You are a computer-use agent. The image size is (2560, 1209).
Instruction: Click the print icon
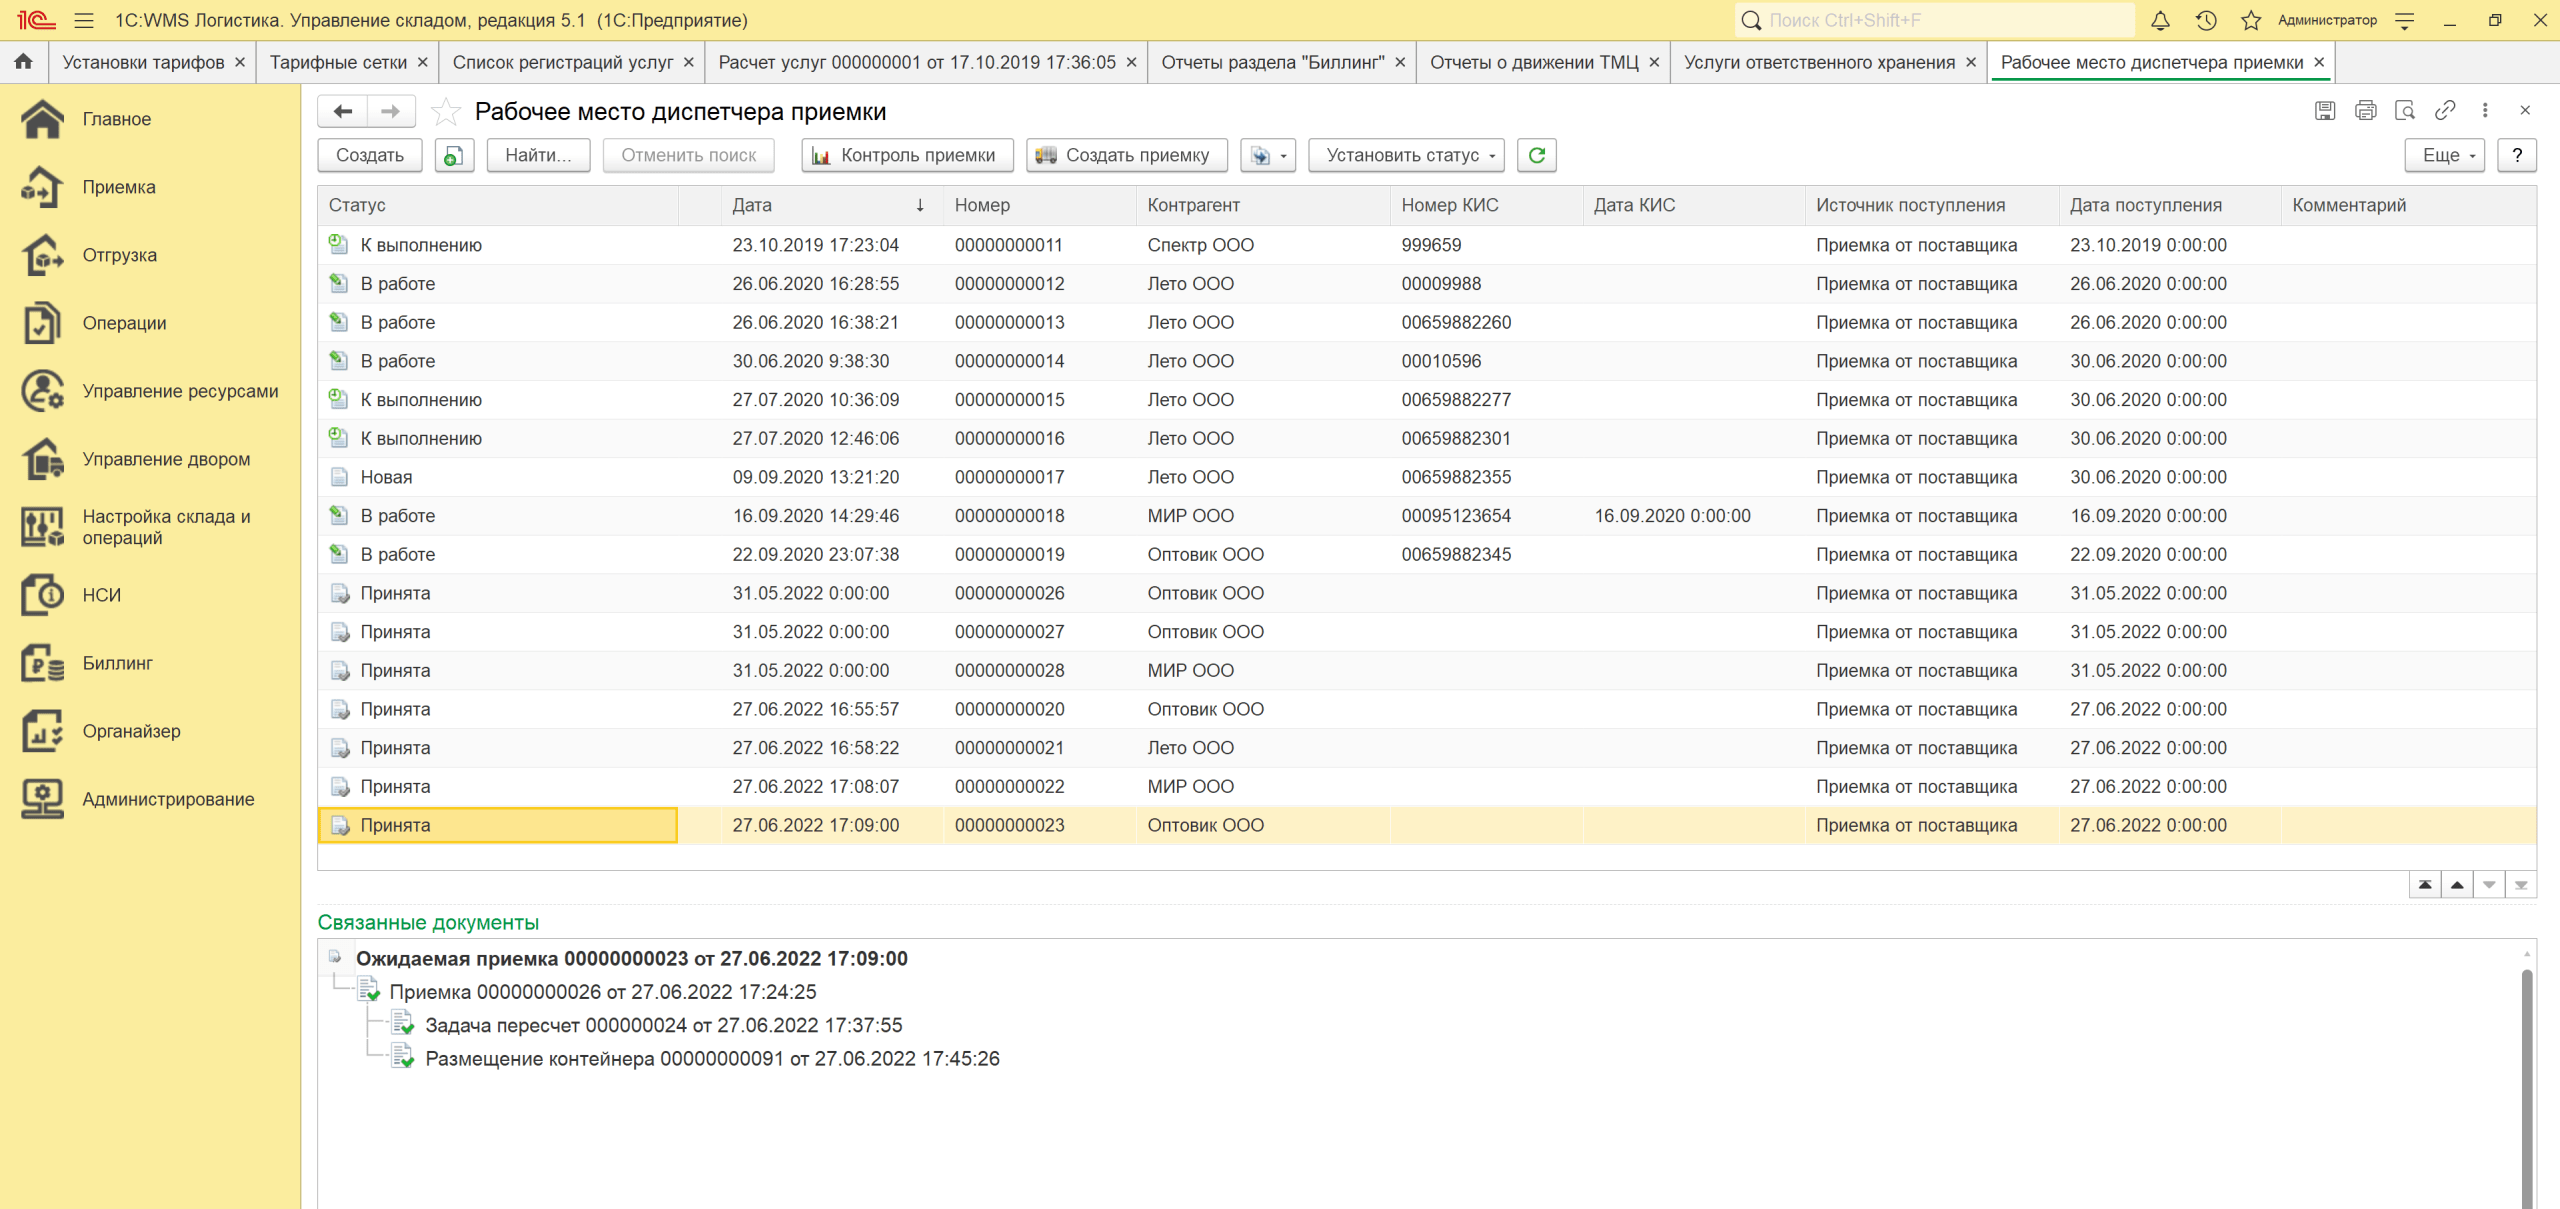2365,111
